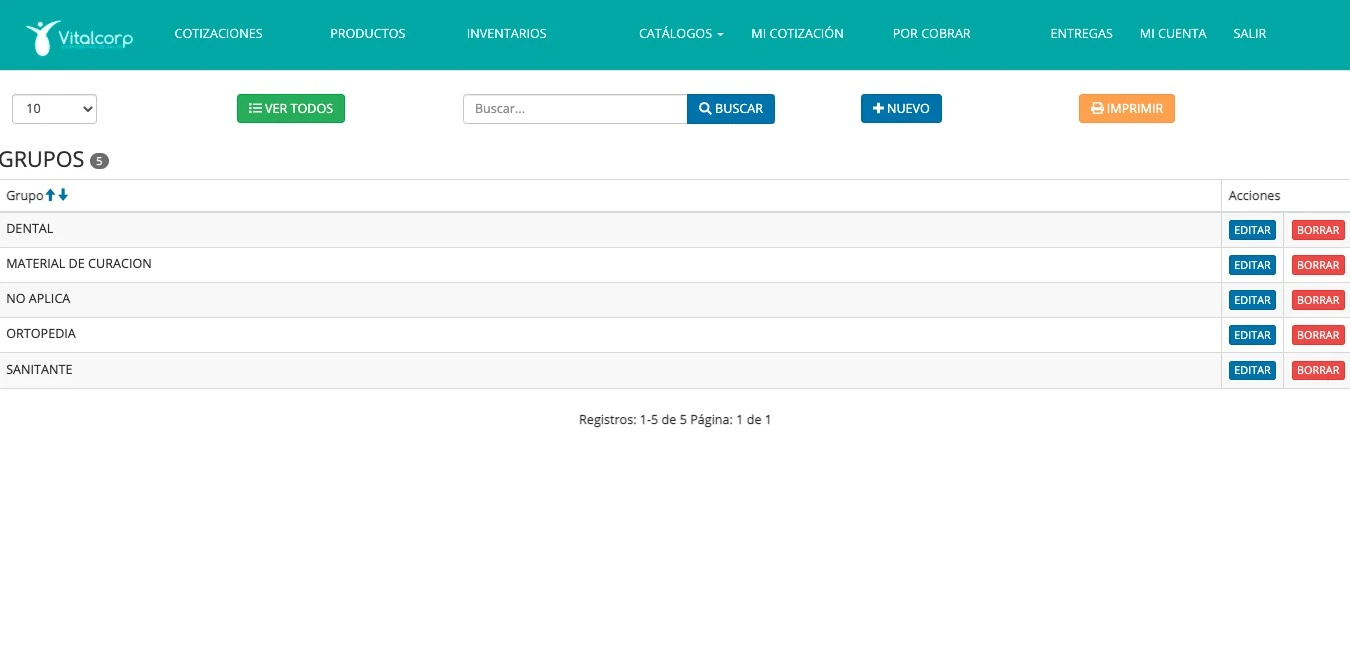Edit the DENTAL group

click(1252, 230)
